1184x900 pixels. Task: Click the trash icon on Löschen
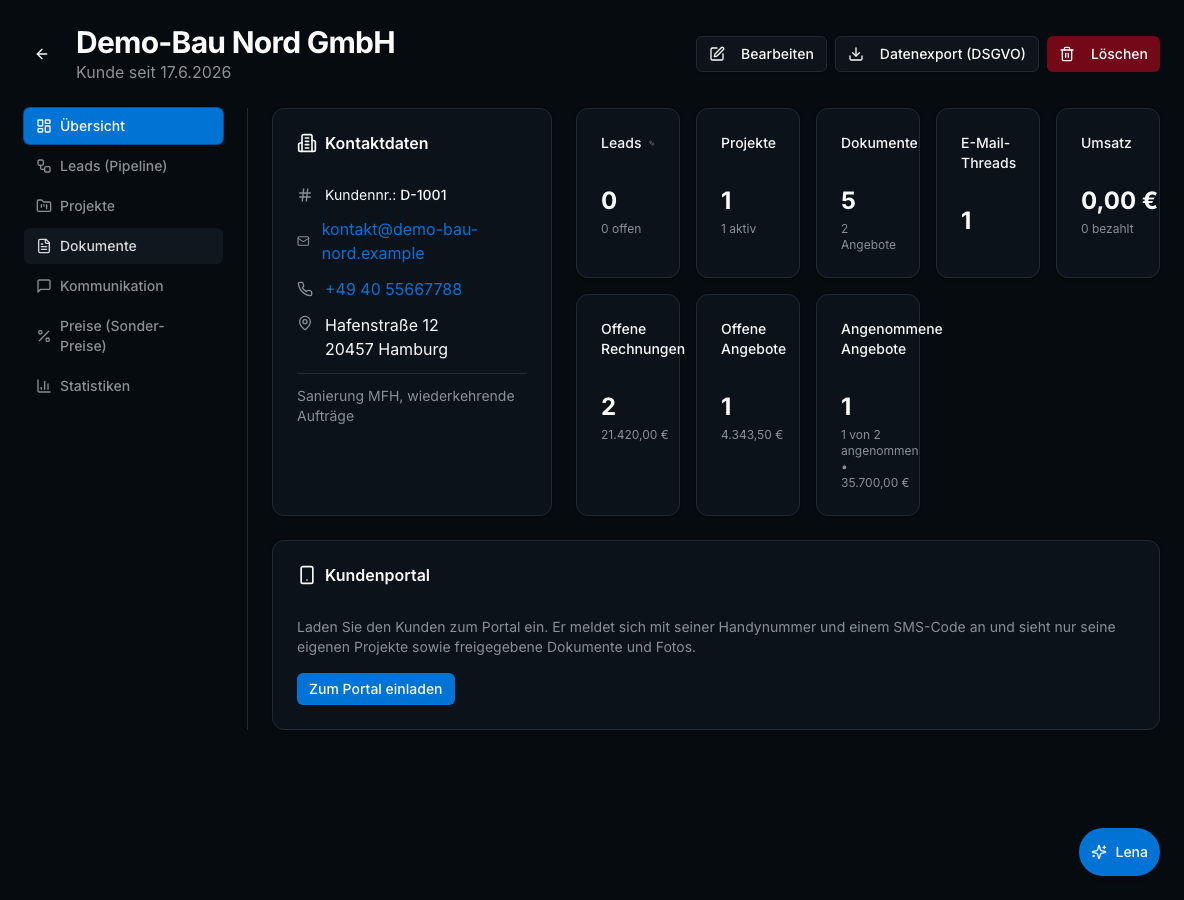tap(1067, 54)
